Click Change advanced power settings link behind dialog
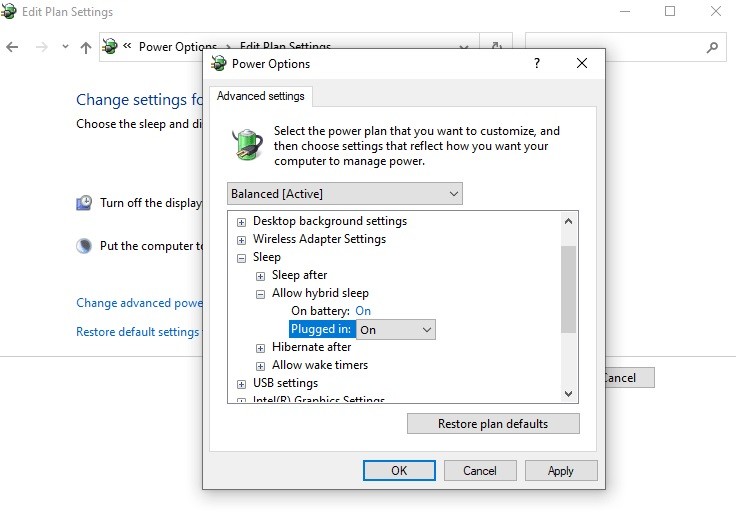This screenshot has height=530, width=736. click(x=139, y=303)
